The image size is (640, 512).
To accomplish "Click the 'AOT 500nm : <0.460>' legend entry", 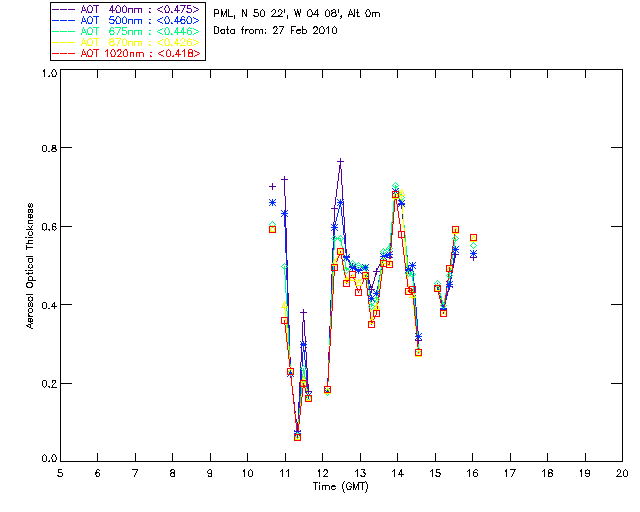I will click(127, 20).
